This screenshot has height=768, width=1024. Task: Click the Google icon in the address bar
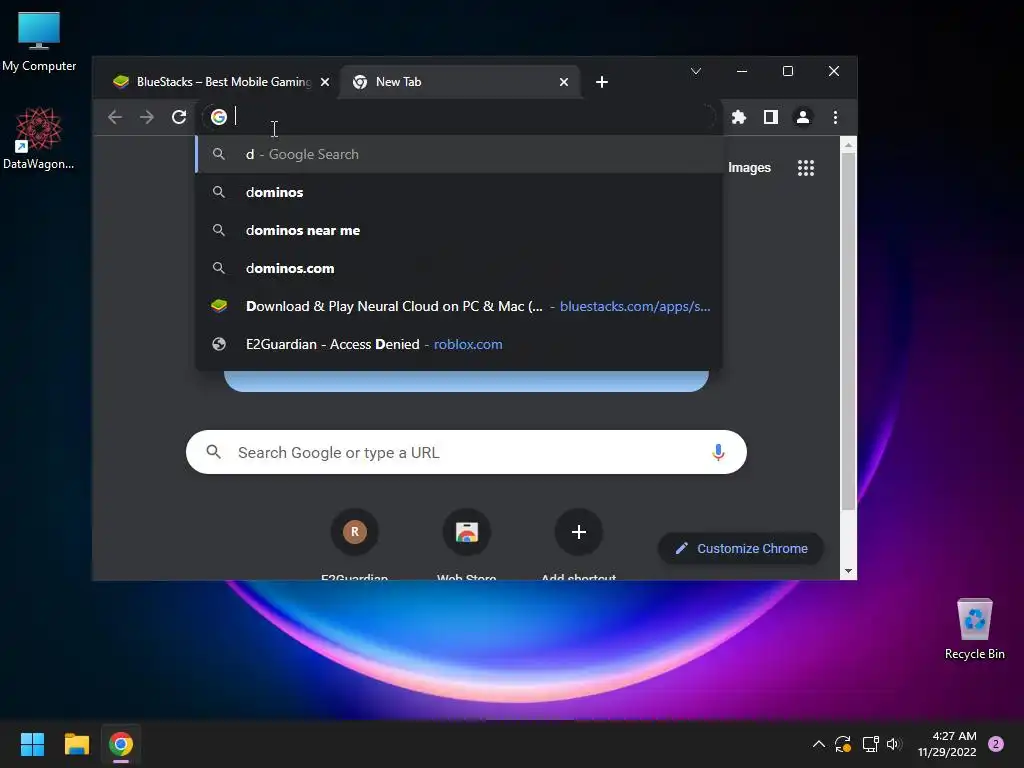pyautogui.click(x=219, y=117)
